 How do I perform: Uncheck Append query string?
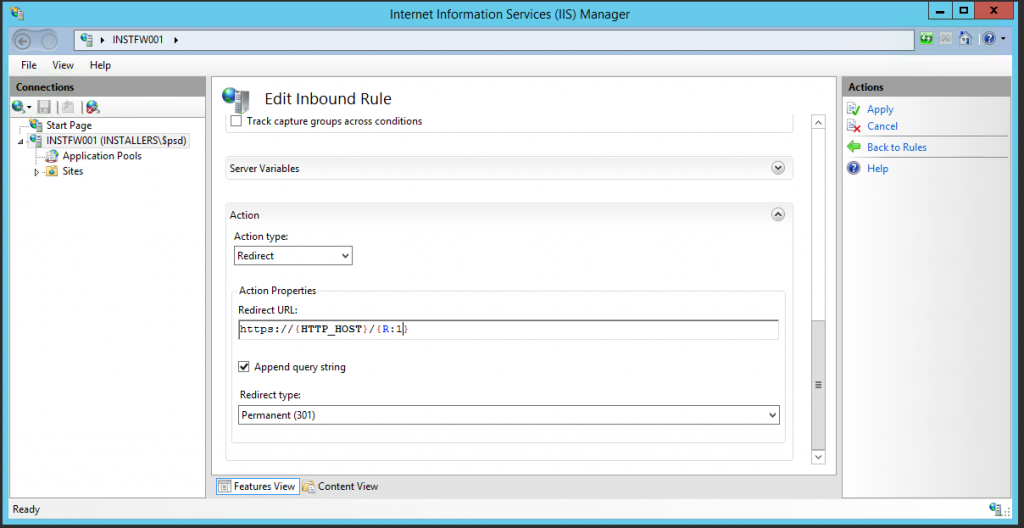244,367
